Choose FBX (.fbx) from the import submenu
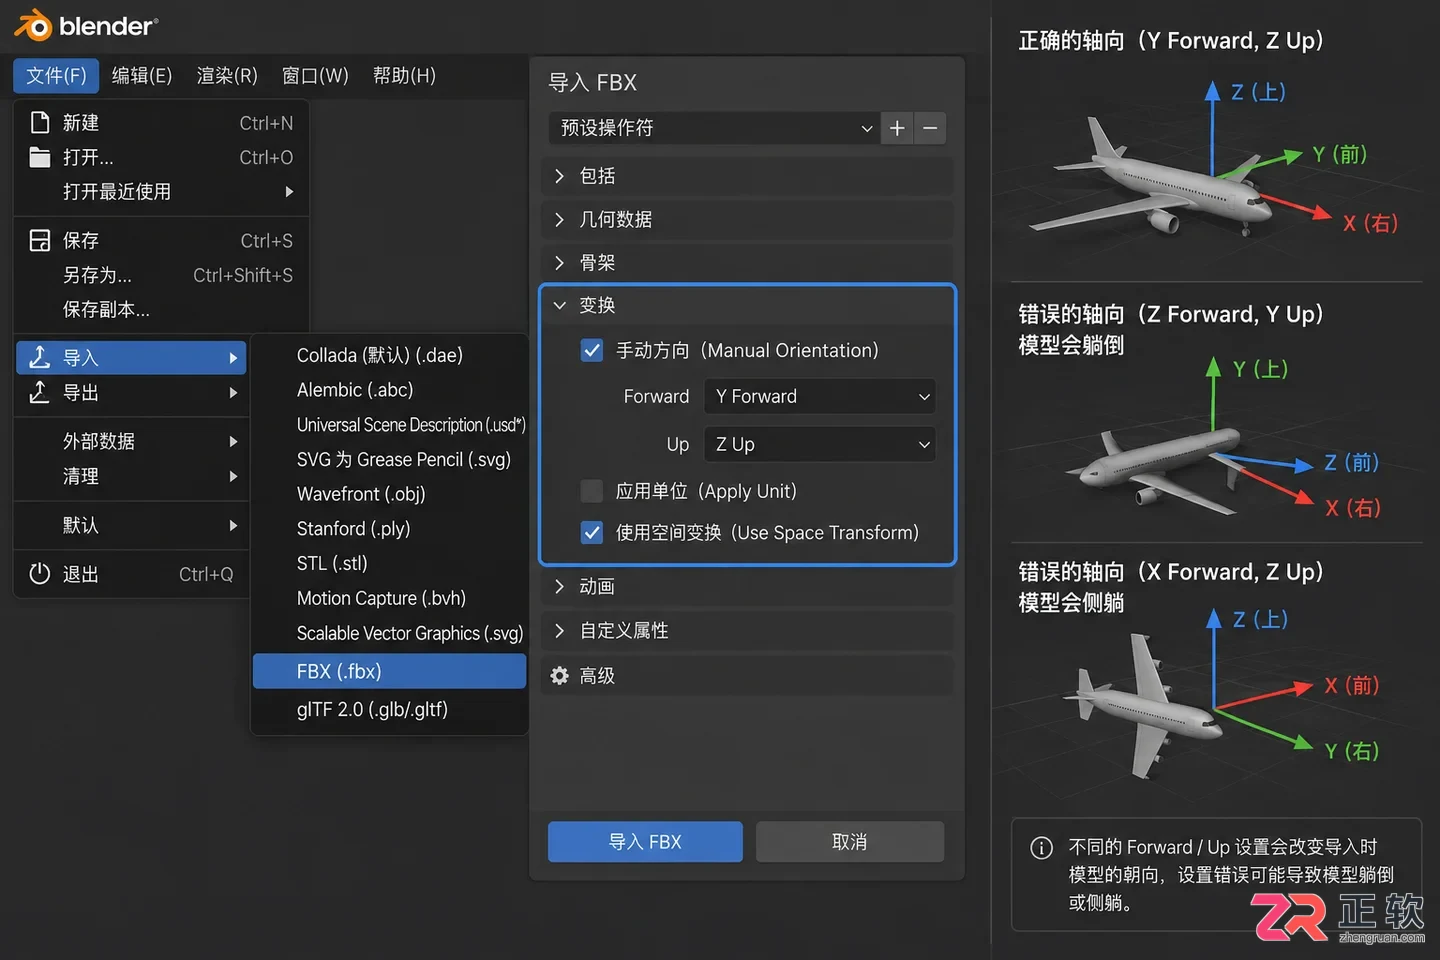The width and height of the screenshot is (1440, 960). [389, 671]
